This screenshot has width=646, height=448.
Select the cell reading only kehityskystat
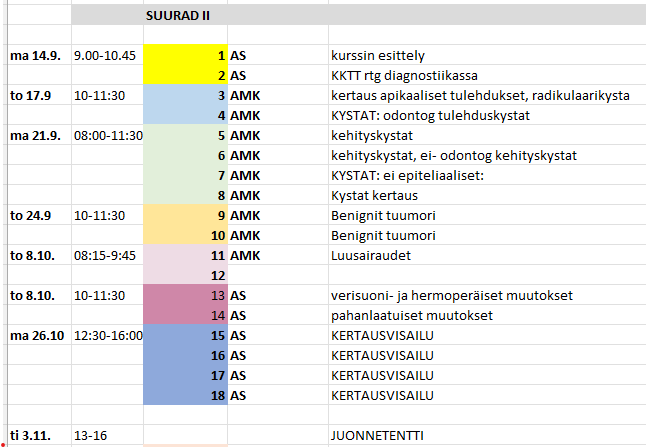tap(487, 135)
